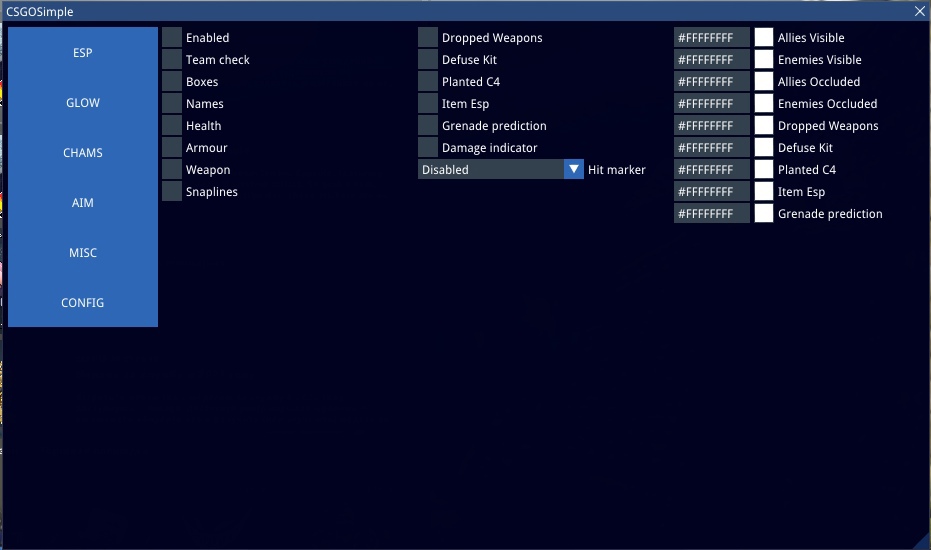Switch to the GLOW tab

83,102
